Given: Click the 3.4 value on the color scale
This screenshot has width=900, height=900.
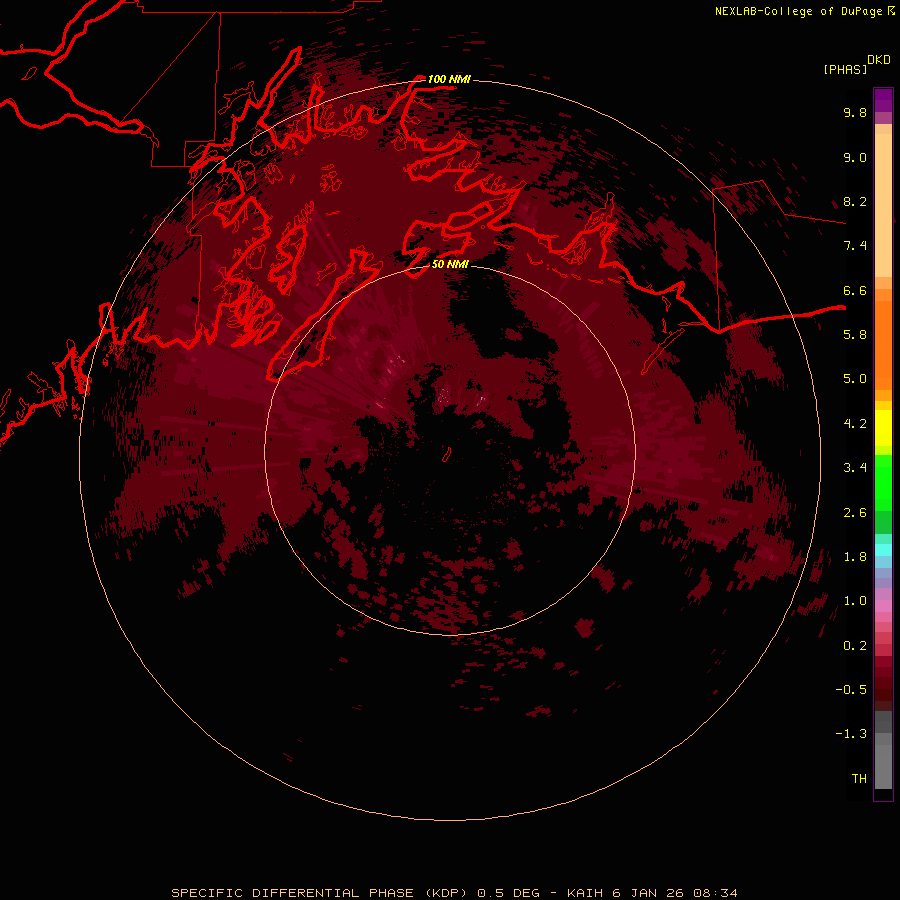Looking at the screenshot, I should (x=855, y=468).
